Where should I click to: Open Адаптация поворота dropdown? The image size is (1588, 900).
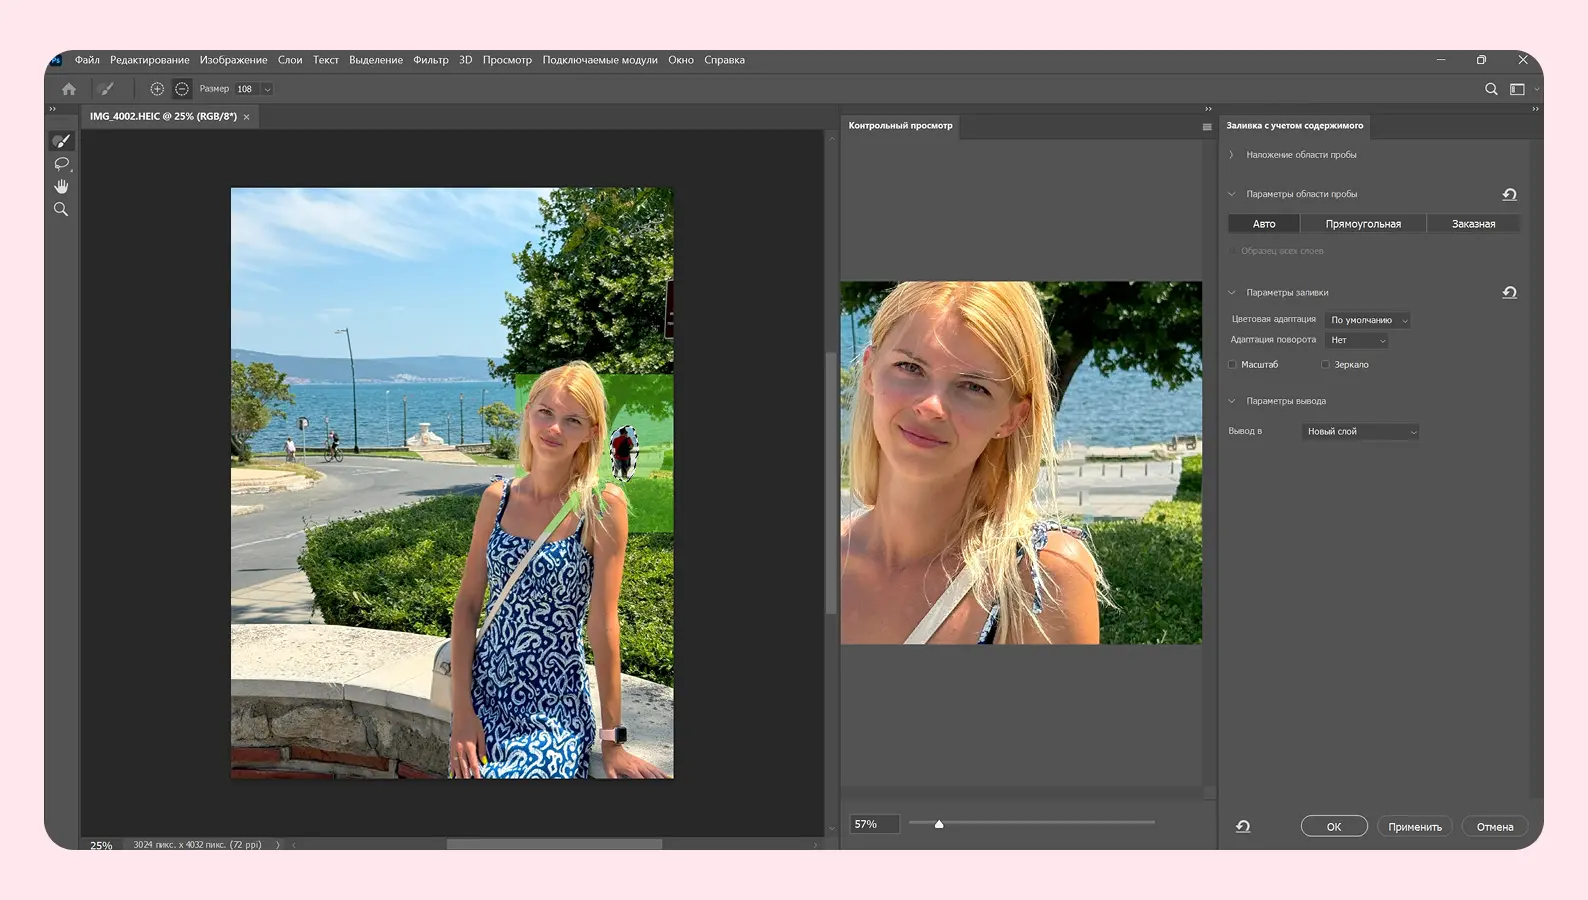[x=1356, y=340]
